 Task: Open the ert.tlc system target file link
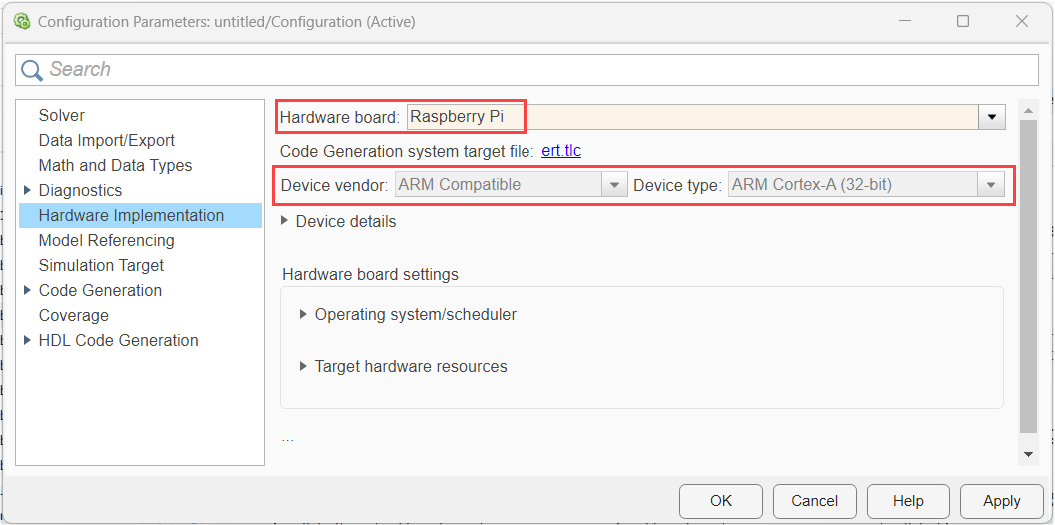tap(560, 151)
